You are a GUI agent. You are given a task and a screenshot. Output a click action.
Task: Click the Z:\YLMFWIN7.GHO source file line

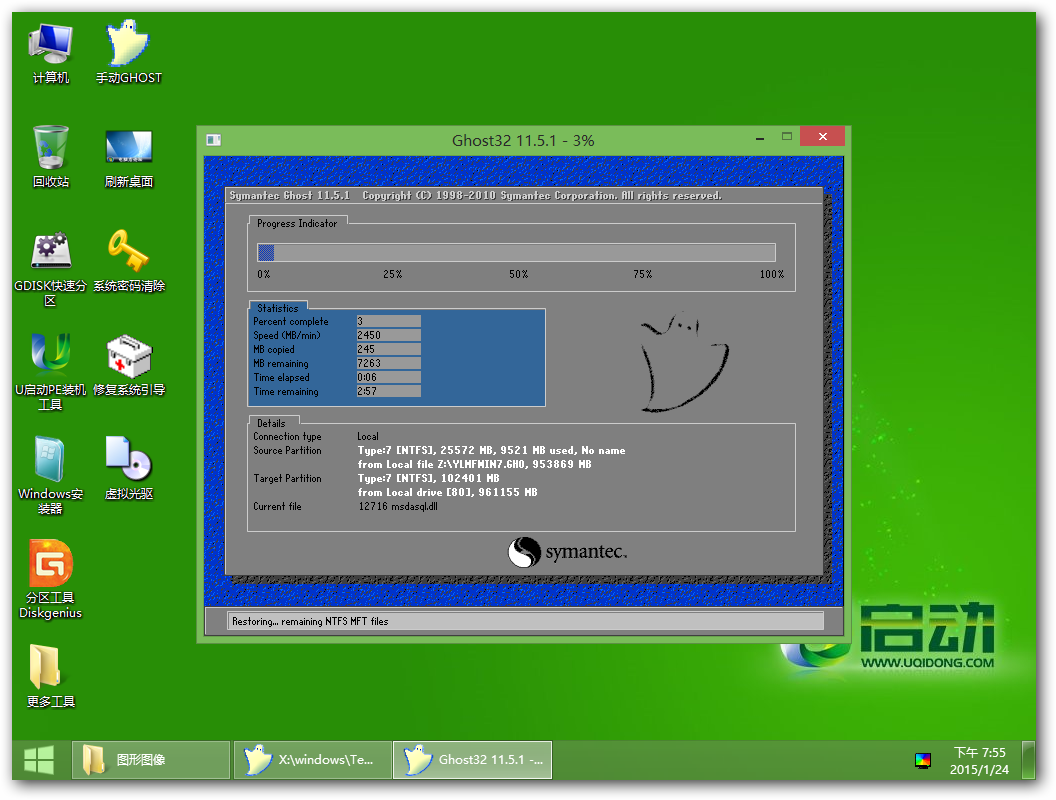coord(474,465)
